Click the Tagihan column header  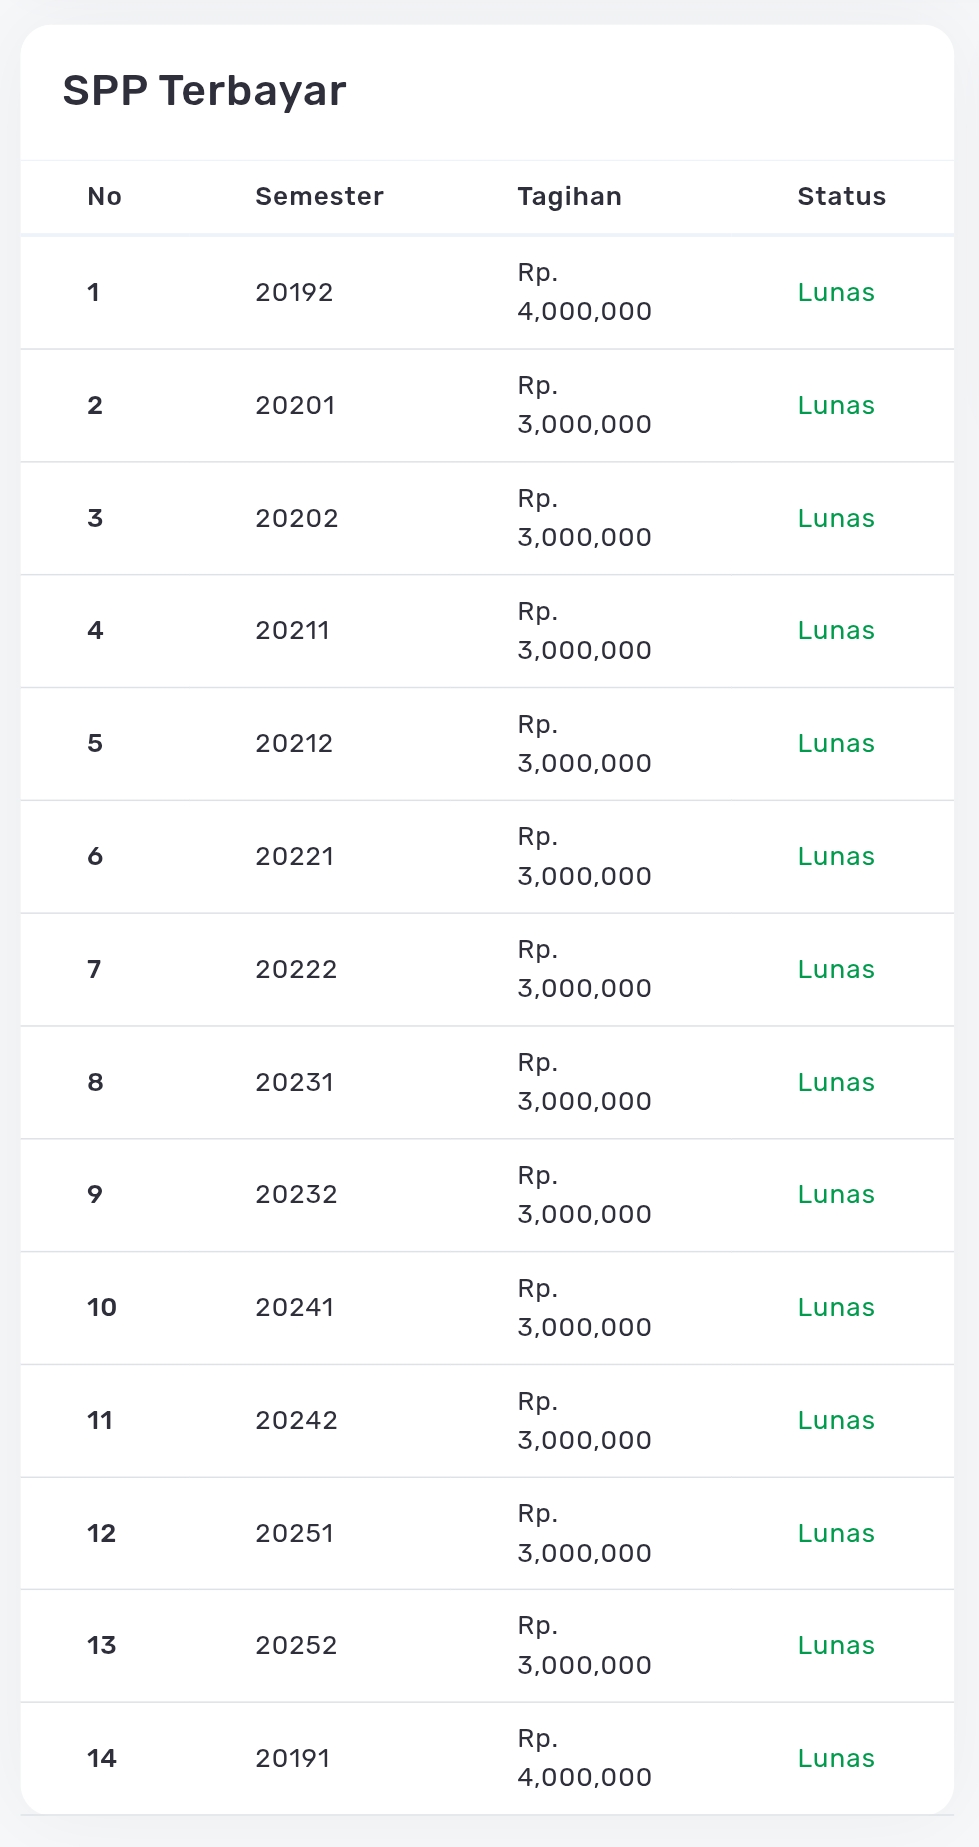[569, 196]
